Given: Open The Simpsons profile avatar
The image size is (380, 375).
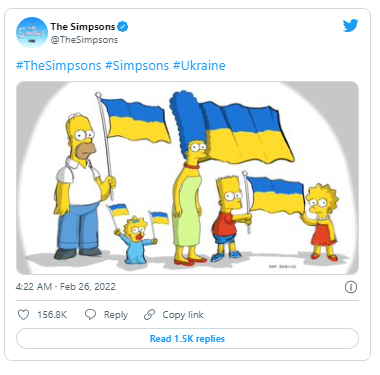Looking at the screenshot, I should click(x=32, y=33).
